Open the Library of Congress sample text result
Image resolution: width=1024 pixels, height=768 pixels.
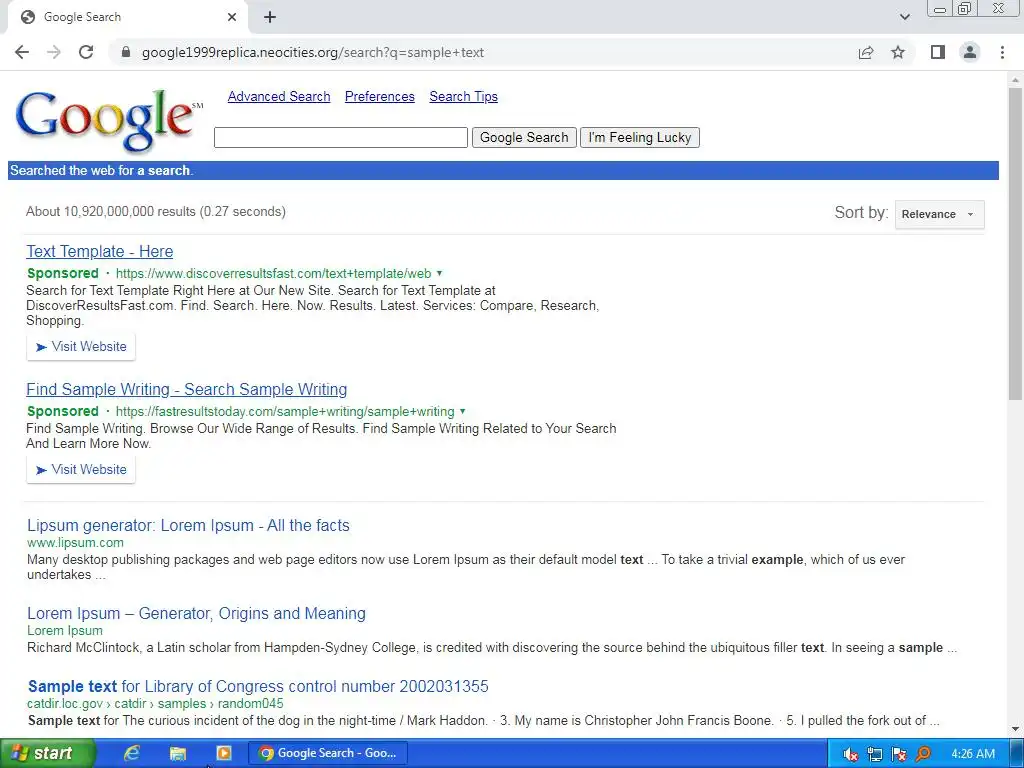(x=258, y=686)
